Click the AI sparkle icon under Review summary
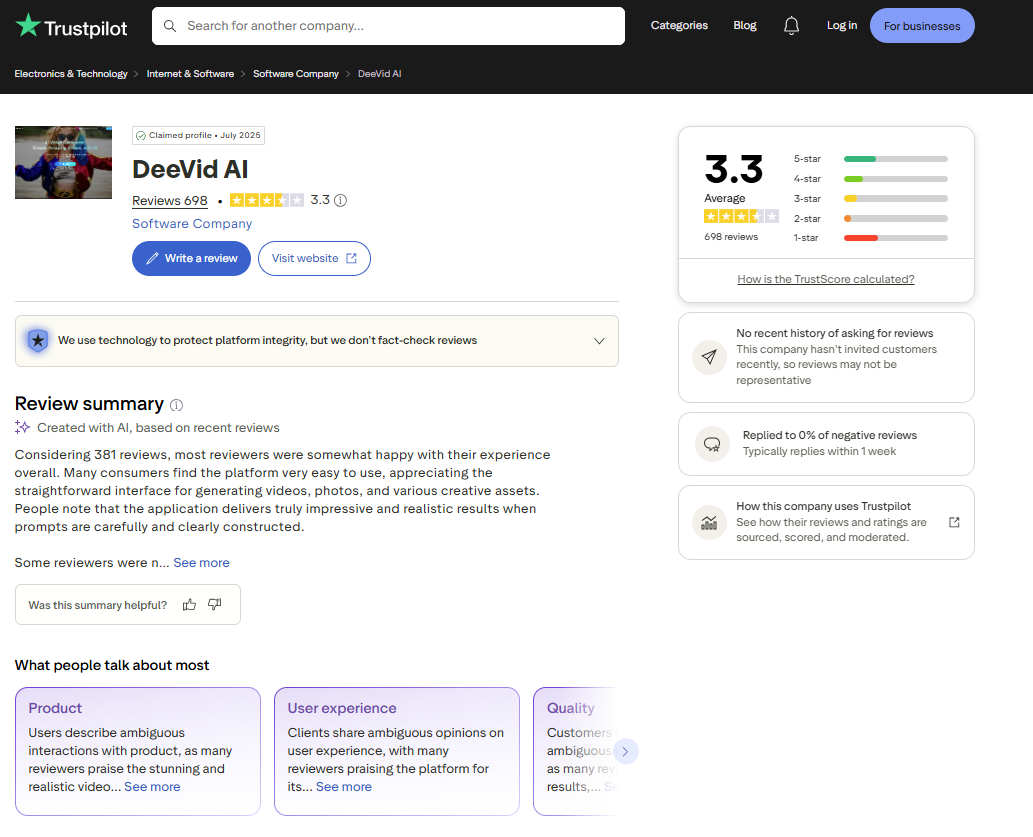The image size is (1033, 837). (x=22, y=427)
